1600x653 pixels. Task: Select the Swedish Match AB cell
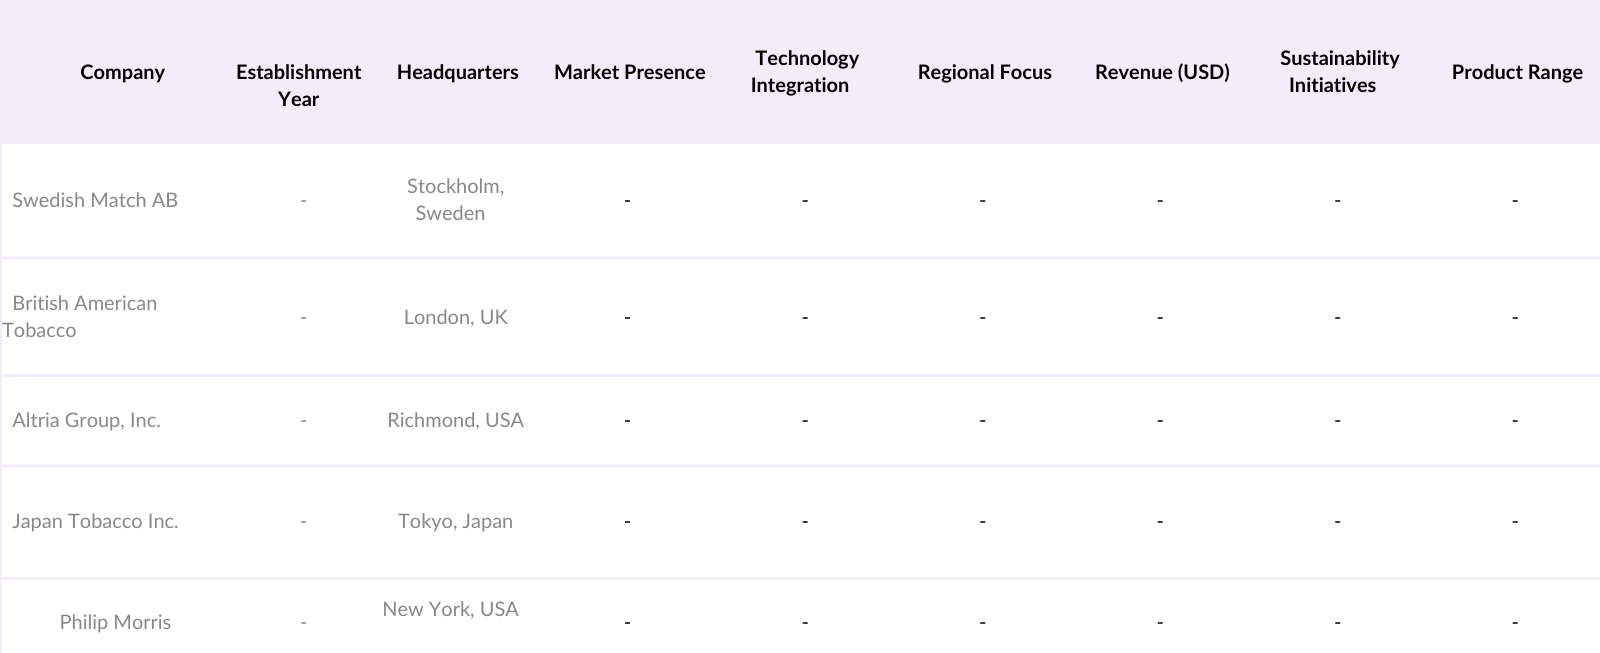pos(95,200)
